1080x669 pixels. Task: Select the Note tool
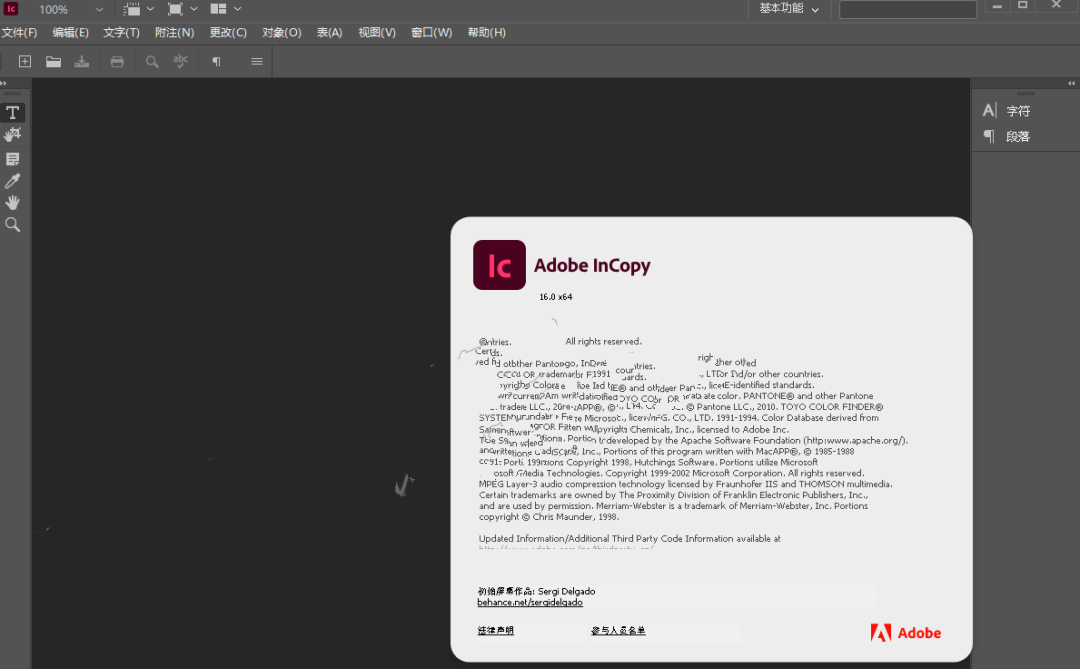tap(12, 159)
